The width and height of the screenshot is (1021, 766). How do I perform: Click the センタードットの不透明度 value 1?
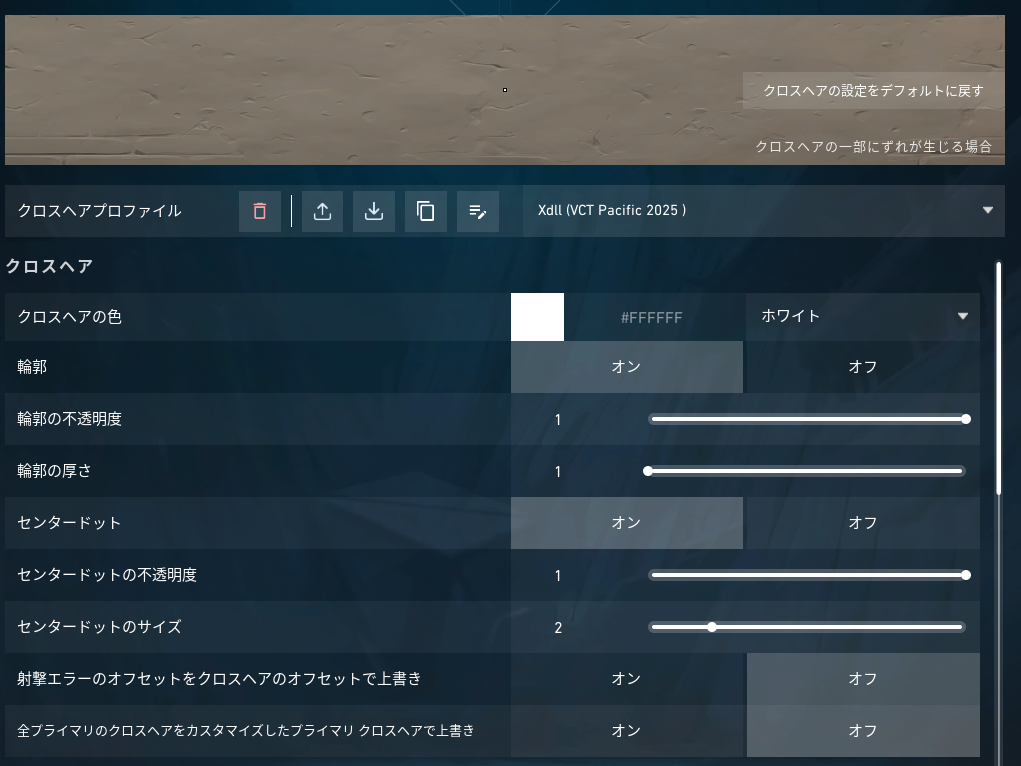pos(558,576)
